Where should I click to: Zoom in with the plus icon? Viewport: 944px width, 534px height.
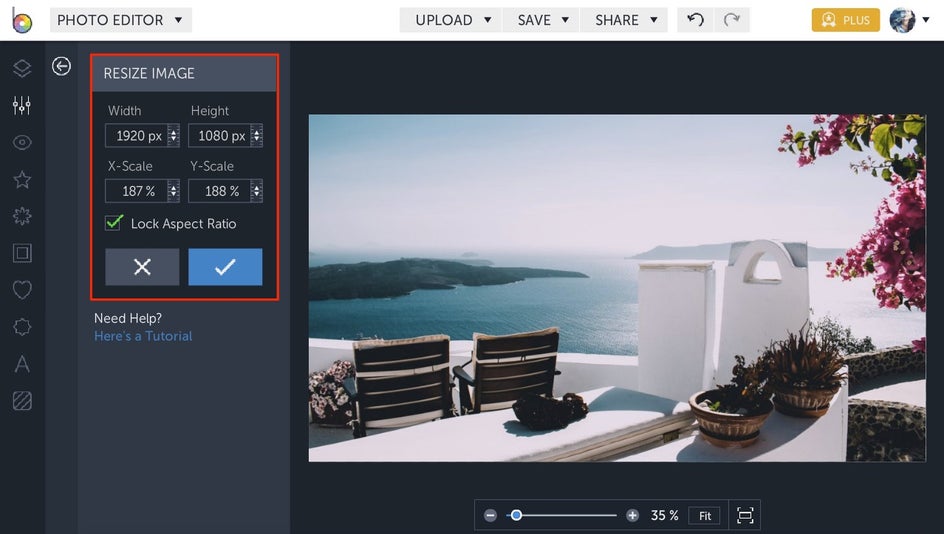pyautogui.click(x=632, y=515)
